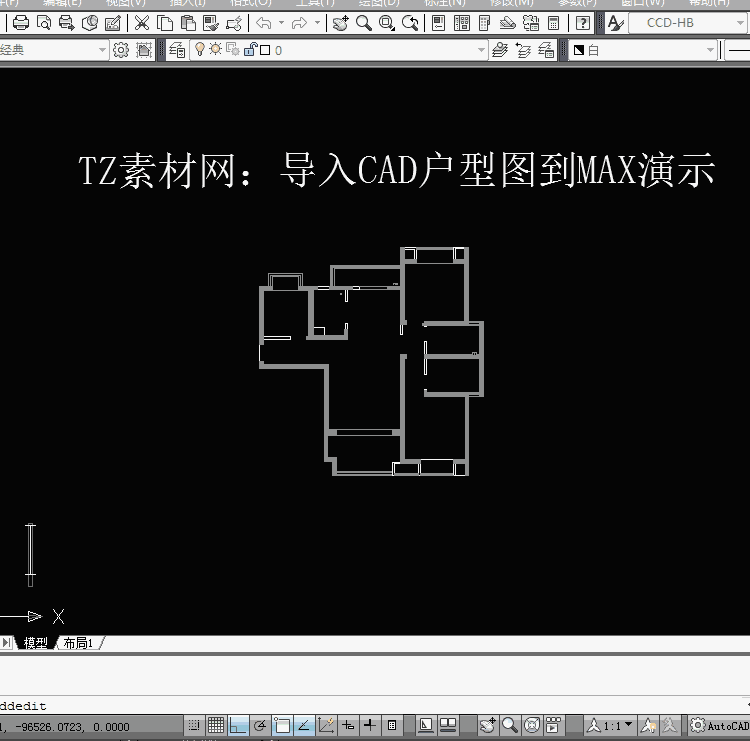Viewport: 750px width, 741px height.
Task: Click the Paste clipboard icon
Action: click(188, 22)
